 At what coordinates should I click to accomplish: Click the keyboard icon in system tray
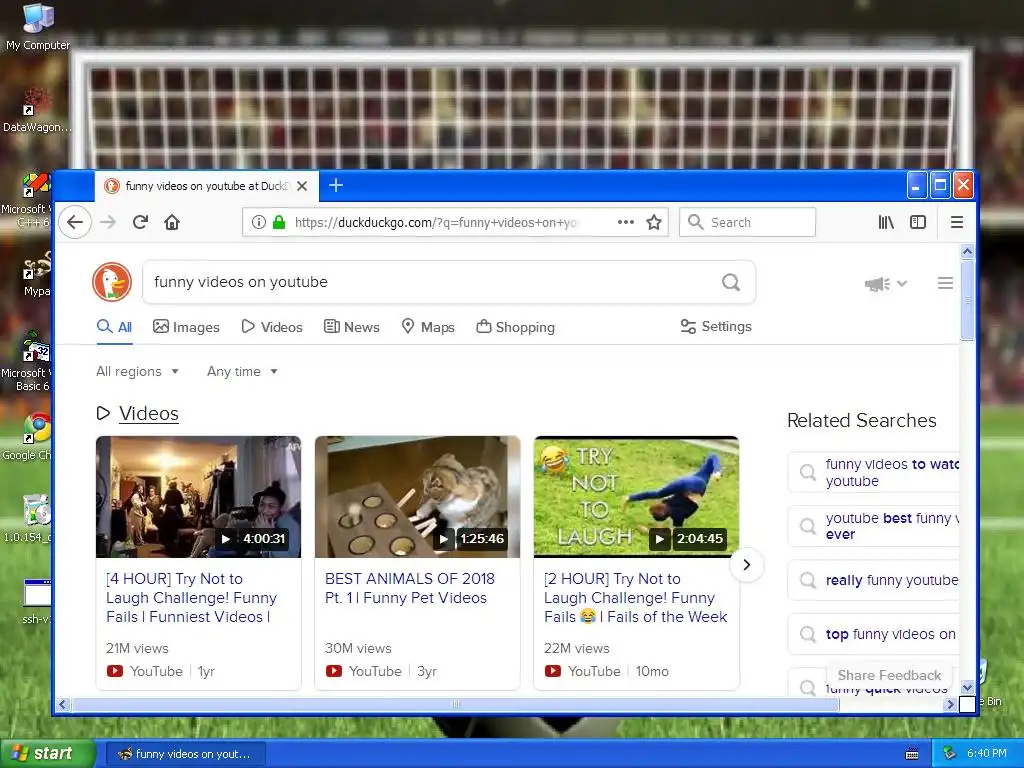[x=912, y=754]
